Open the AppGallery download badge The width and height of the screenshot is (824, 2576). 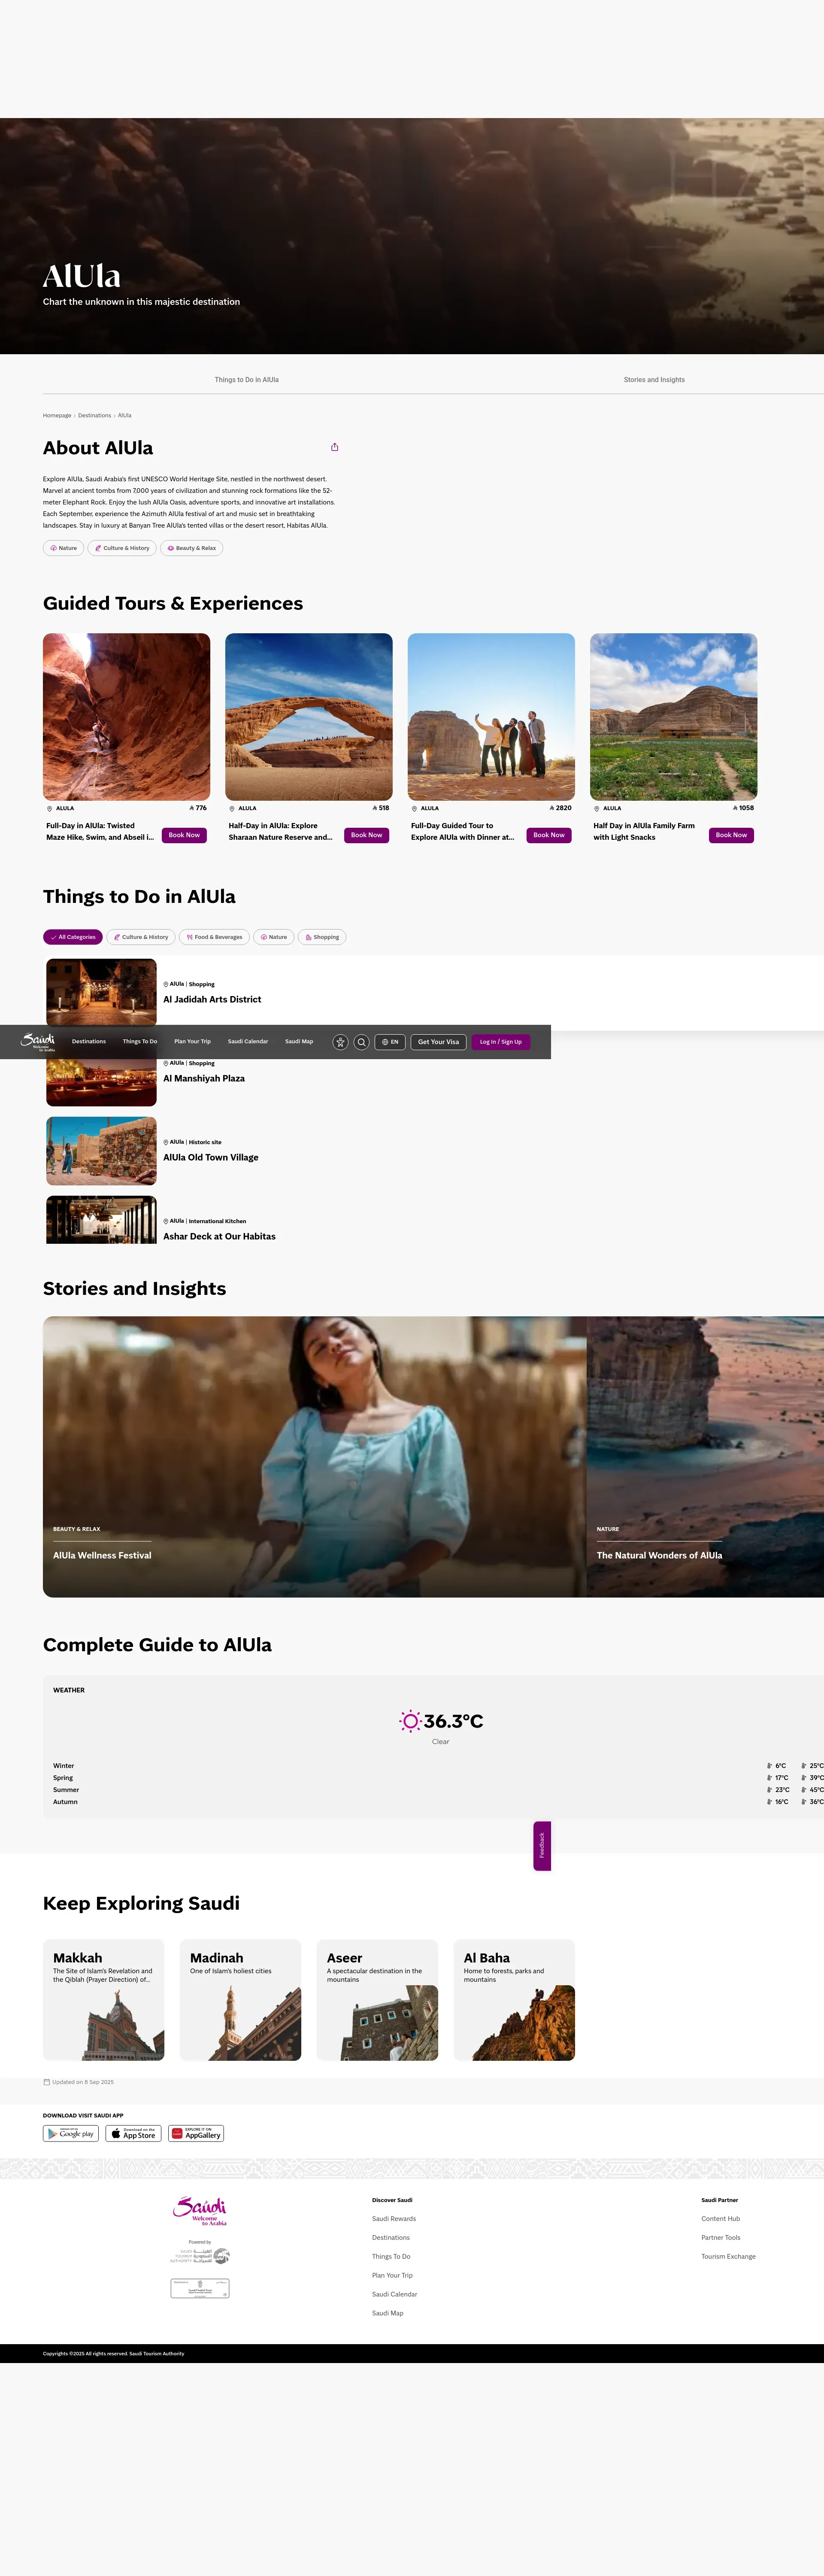(x=196, y=2133)
